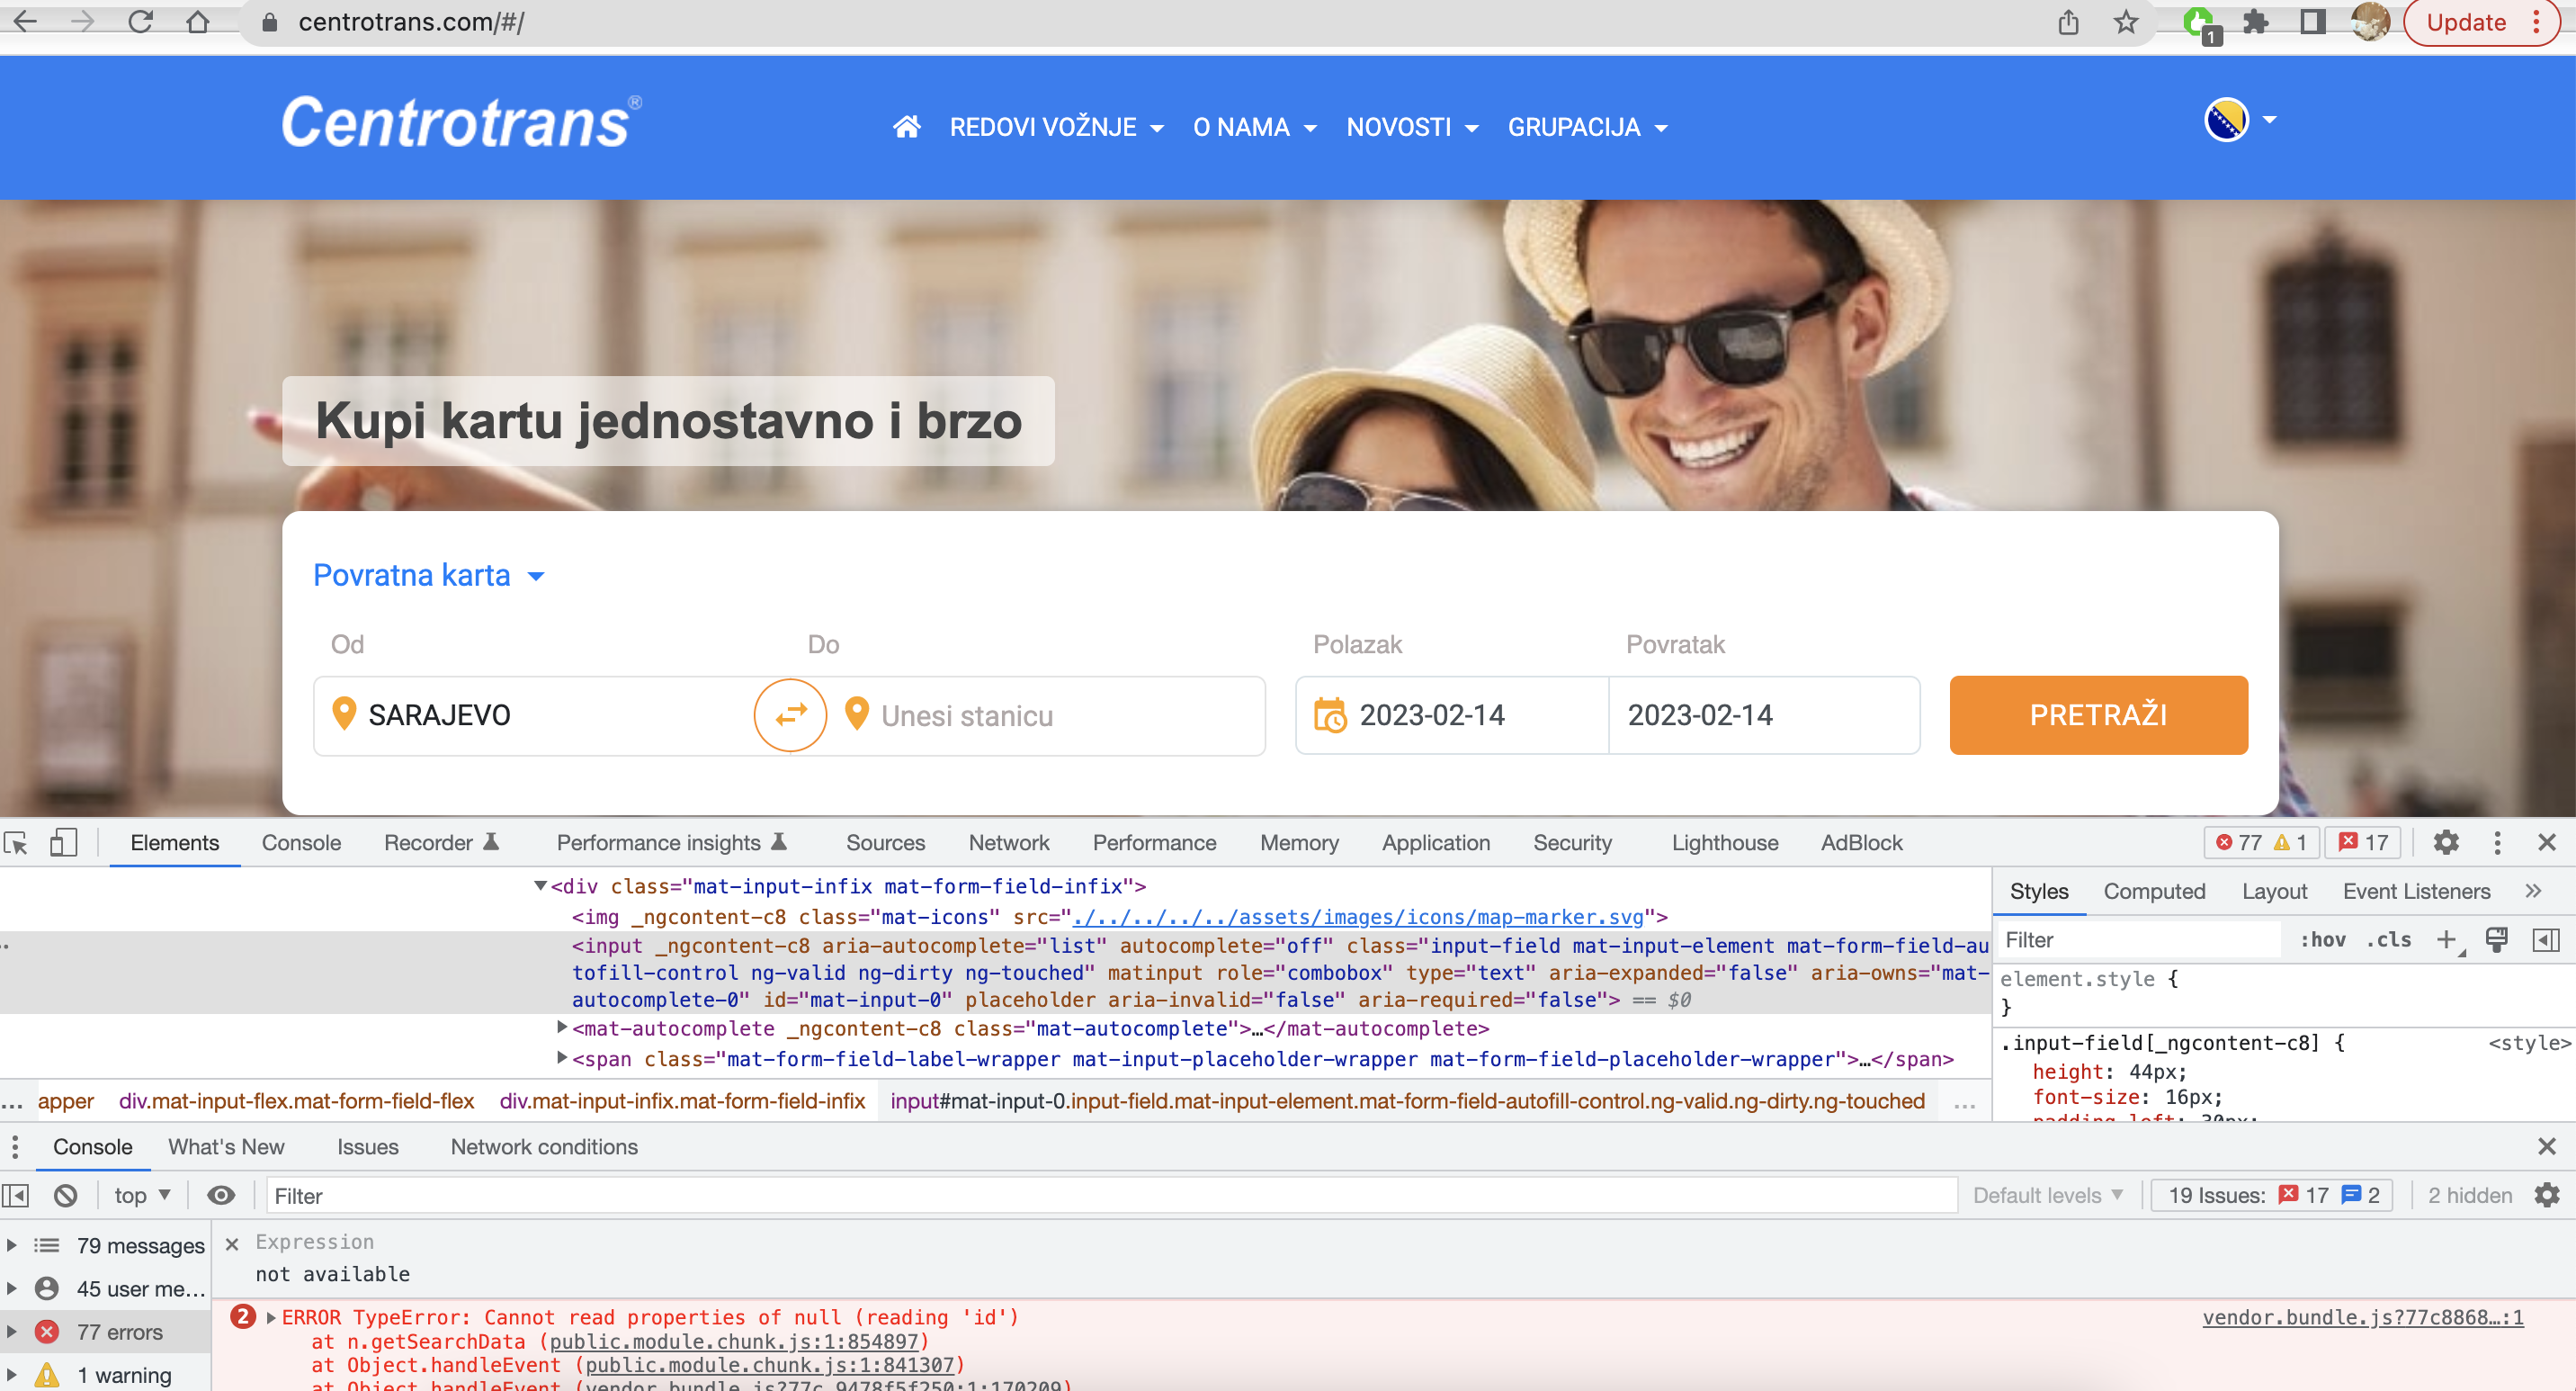Toggle element state with :hov

click(x=2322, y=940)
